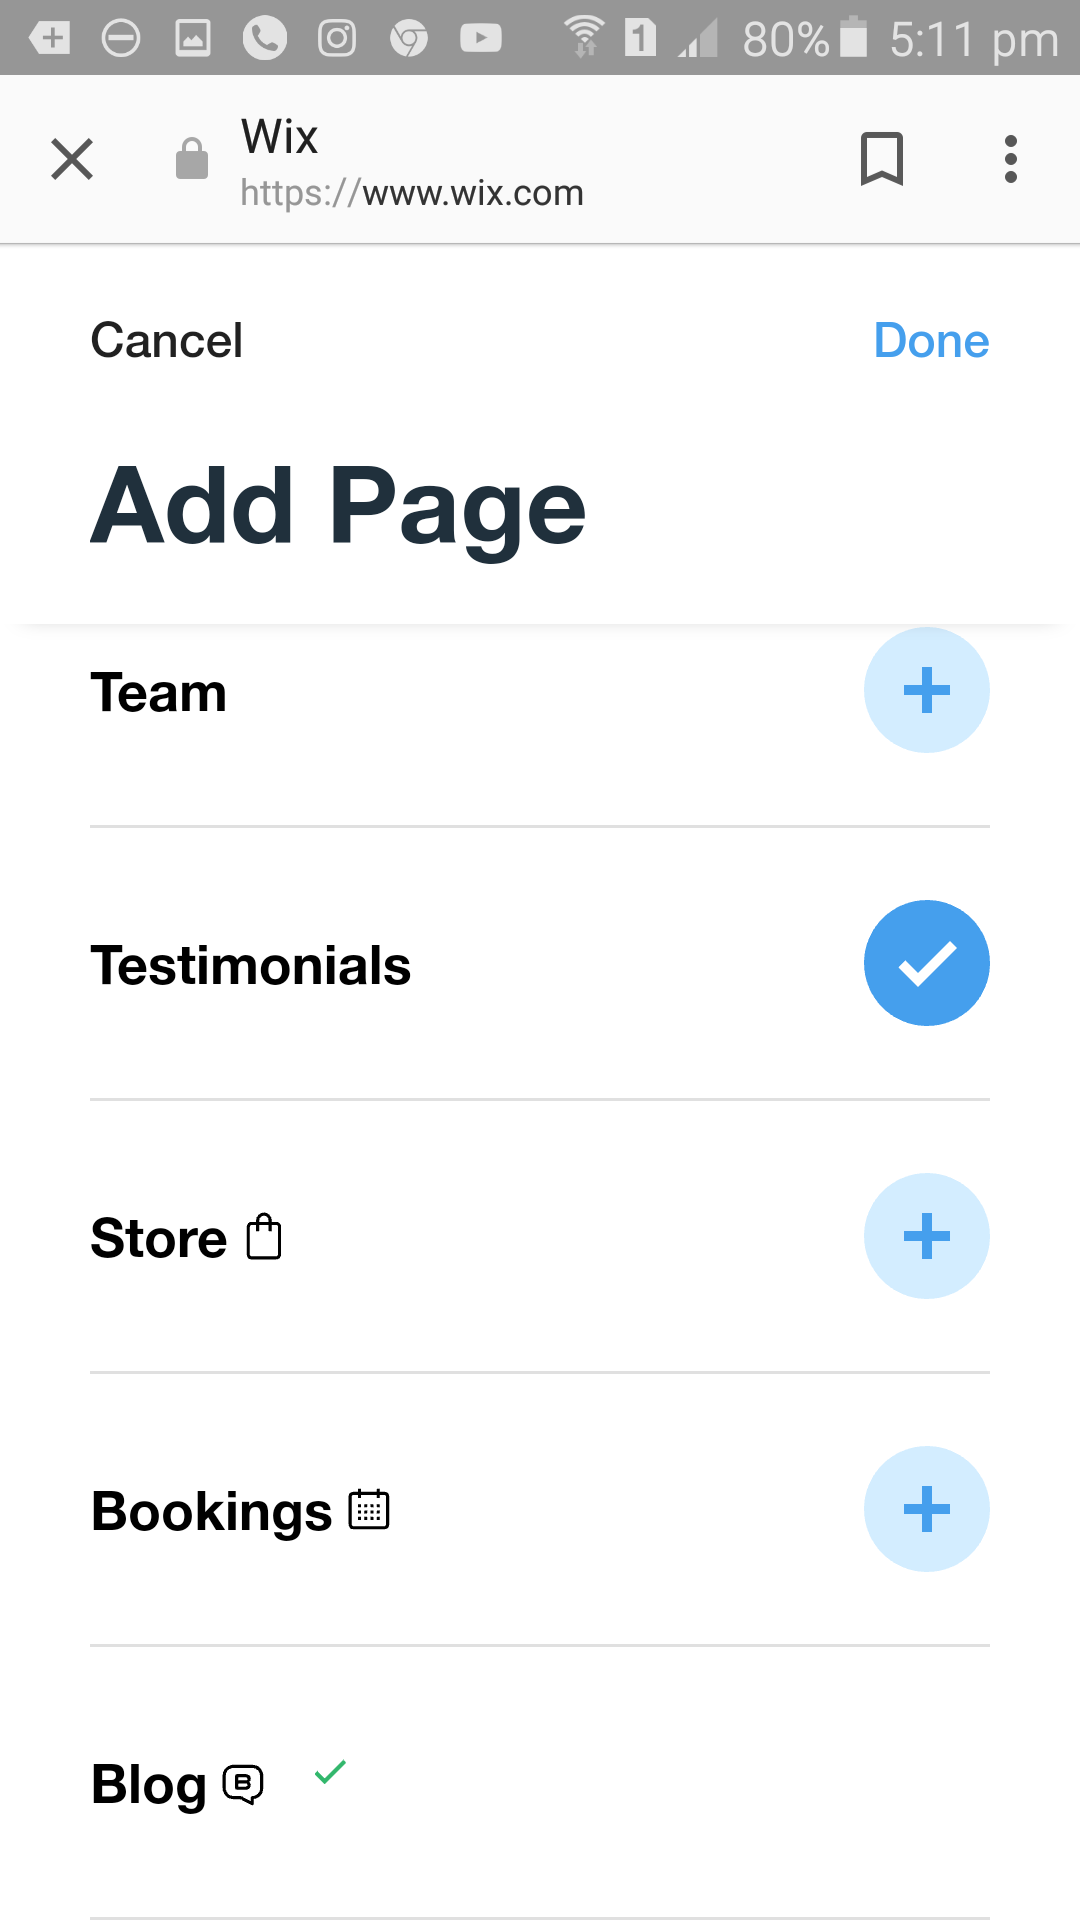This screenshot has width=1080, height=1920.
Task: Tap the padlock security icon
Action: 191,159
